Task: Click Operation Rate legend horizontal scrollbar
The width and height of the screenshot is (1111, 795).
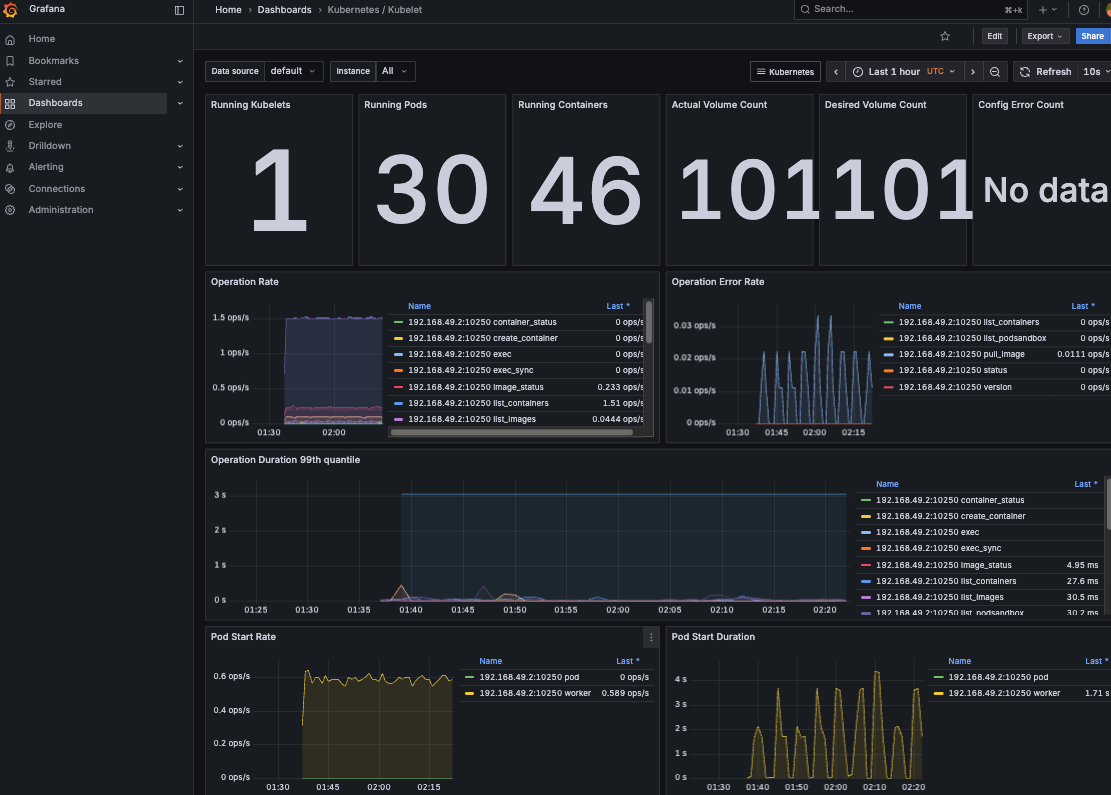Action: click(512, 432)
